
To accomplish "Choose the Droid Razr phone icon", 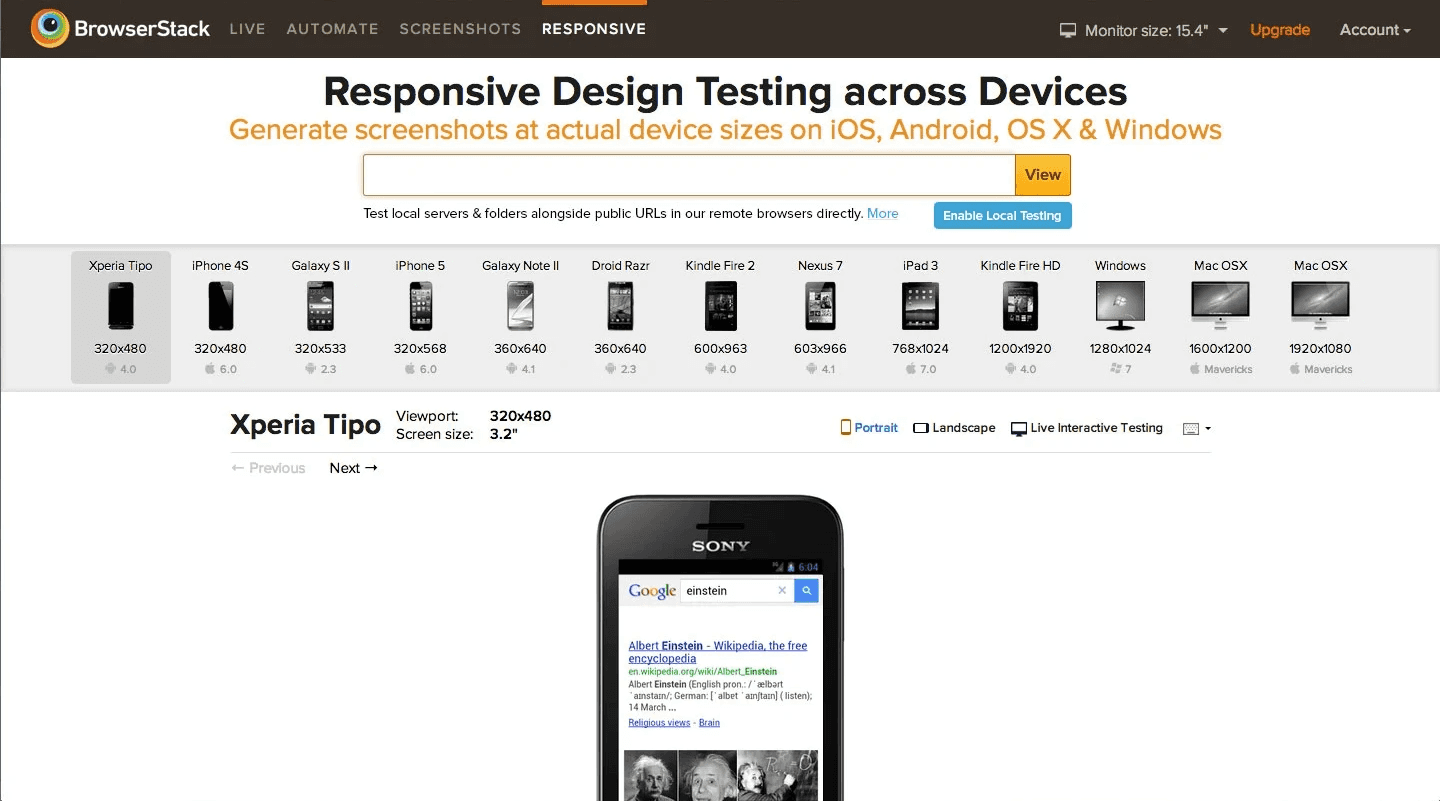I will click(621, 306).
